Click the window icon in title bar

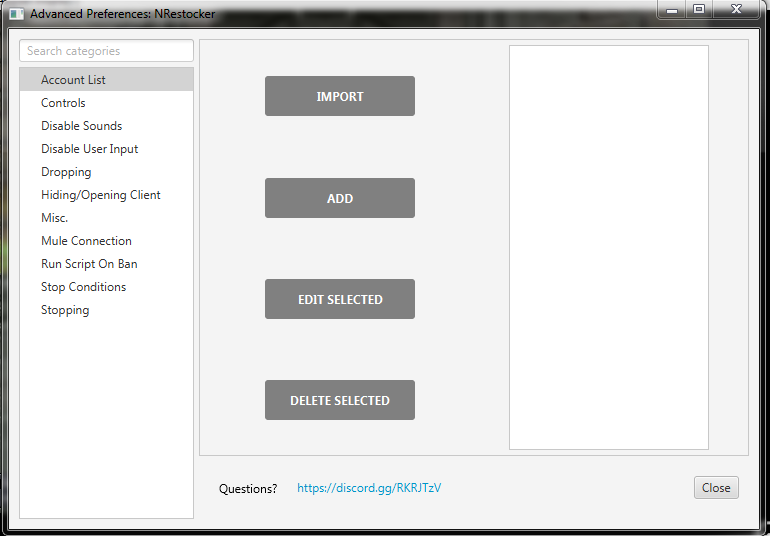(17, 13)
